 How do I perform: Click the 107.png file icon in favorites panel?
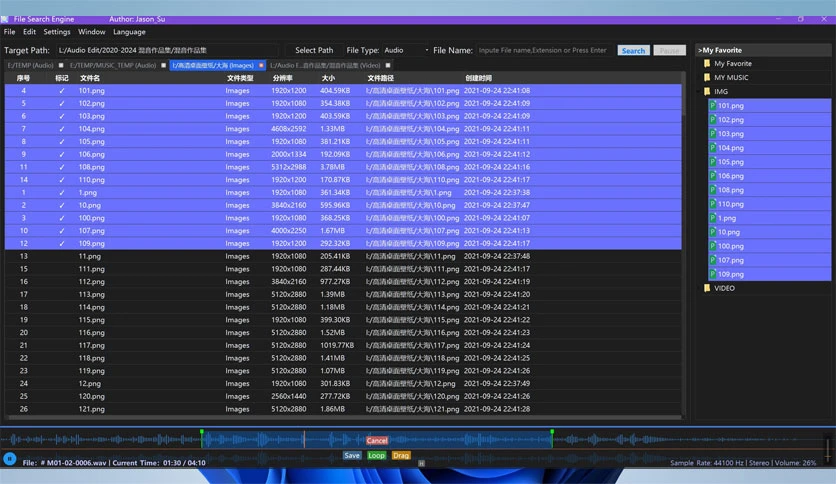tap(712, 260)
